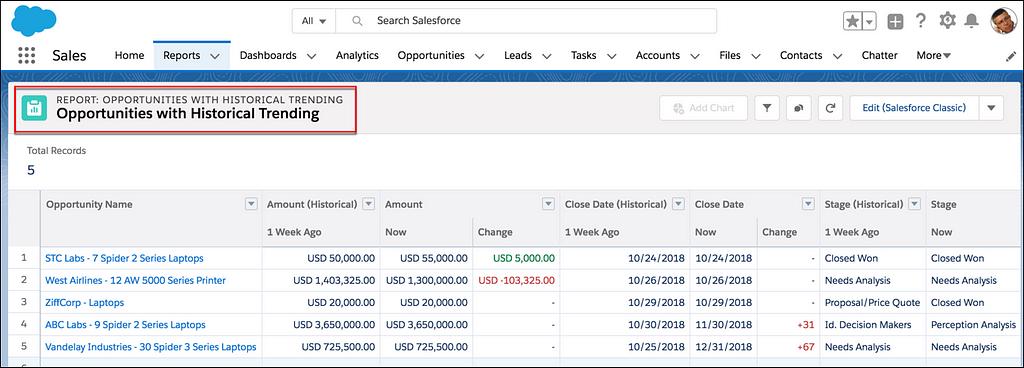Click the Salesforce cloud logo
Image resolution: width=1024 pixels, height=368 pixels.
click(34, 21)
